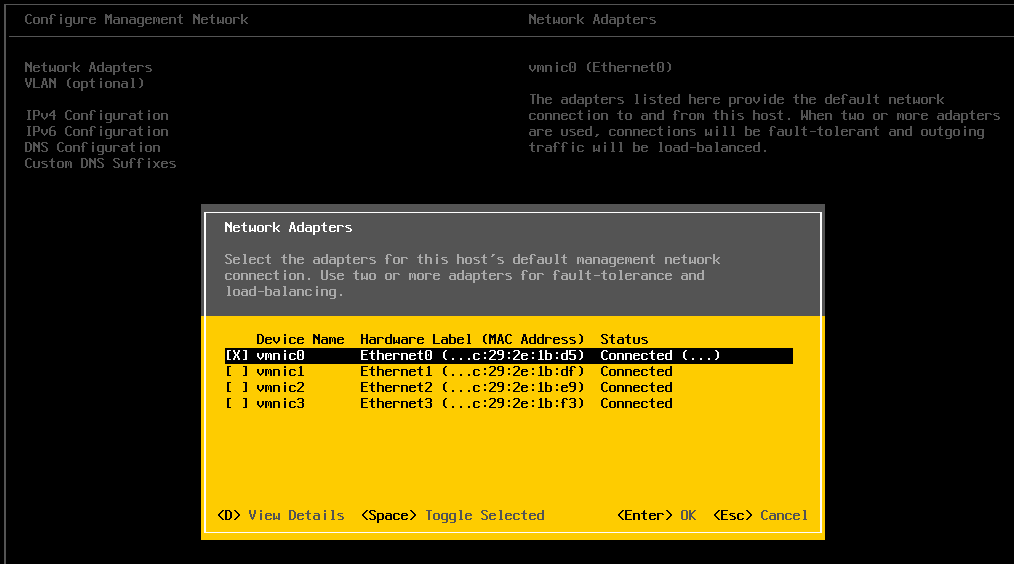Select the Ethernet1 hardware label row
Viewport: 1014px width, 564px height.
coord(472,371)
